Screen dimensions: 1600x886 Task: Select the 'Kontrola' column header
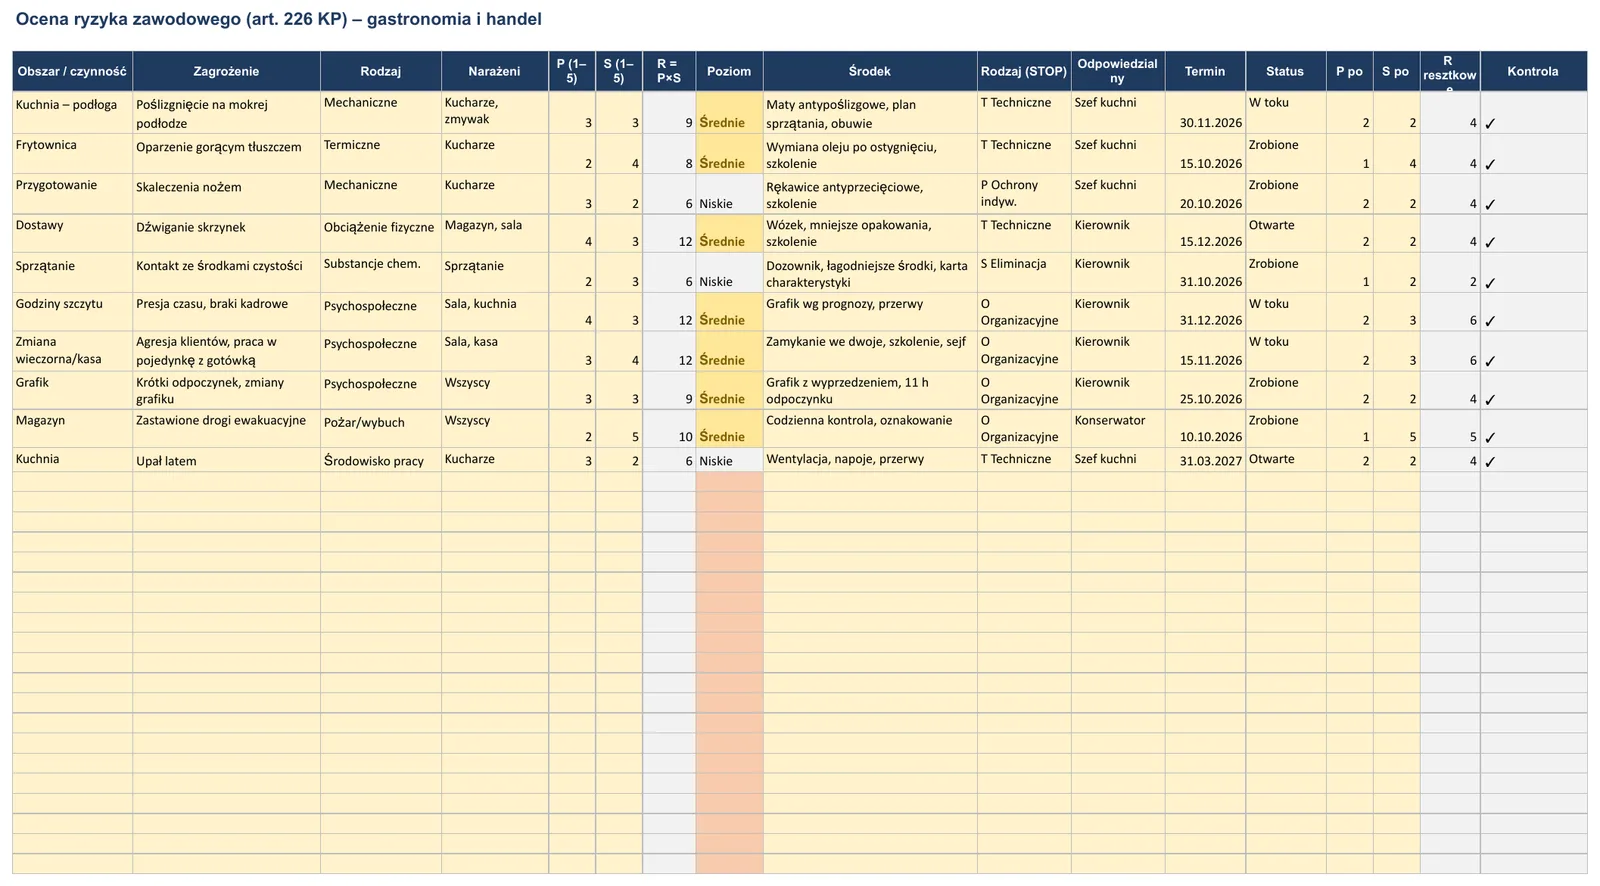[x=1533, y=71]
